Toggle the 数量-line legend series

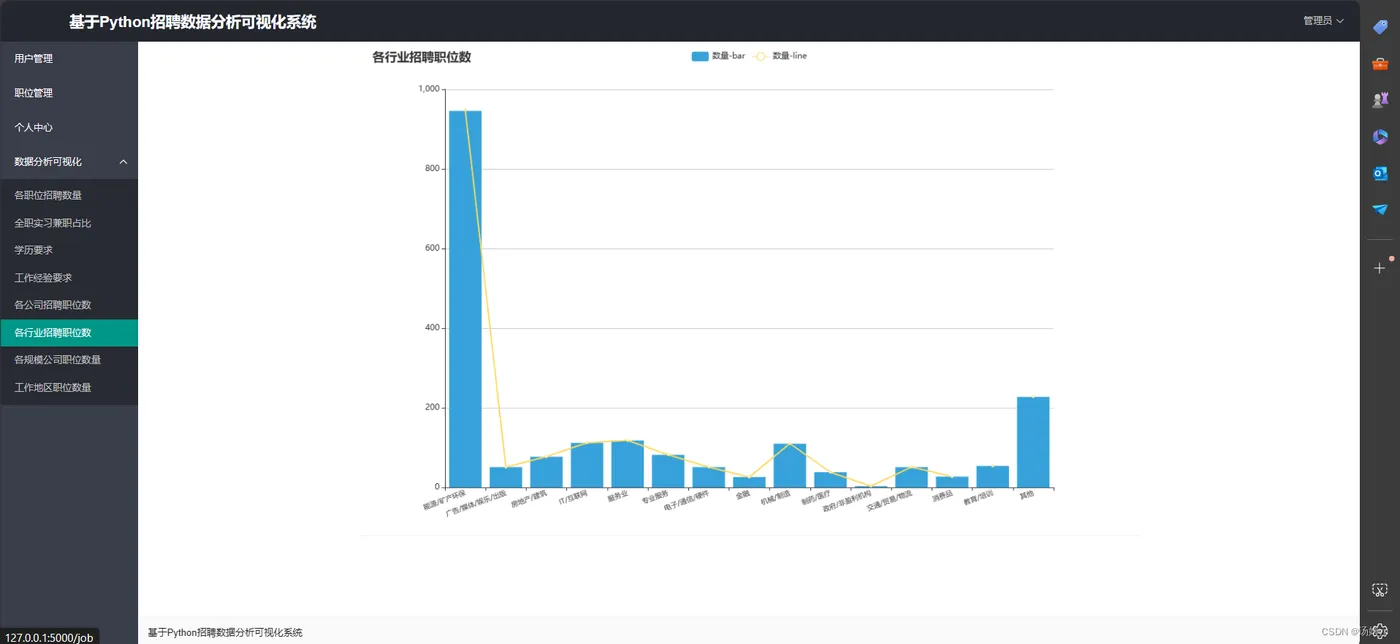(x=779, y=56)
